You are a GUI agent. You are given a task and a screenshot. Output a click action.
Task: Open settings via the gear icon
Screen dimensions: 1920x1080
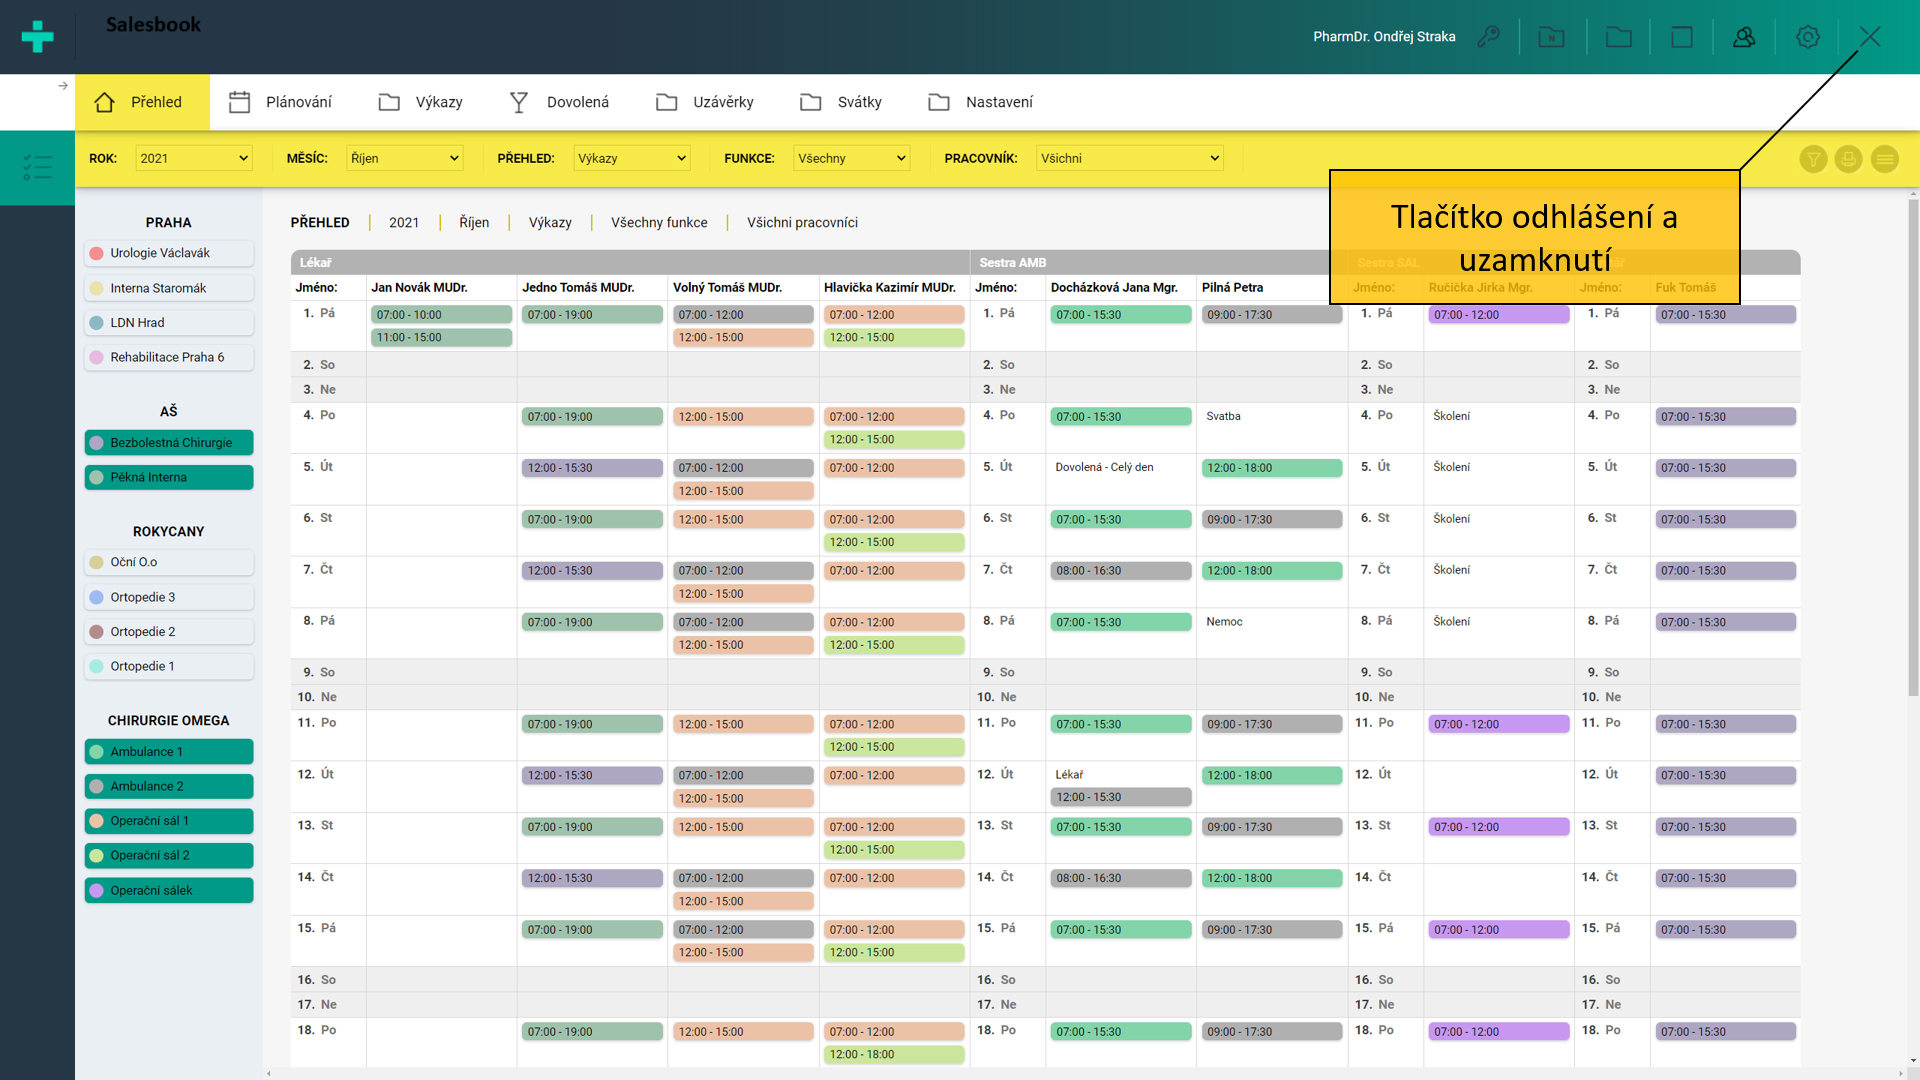(x=1807, y=37)
